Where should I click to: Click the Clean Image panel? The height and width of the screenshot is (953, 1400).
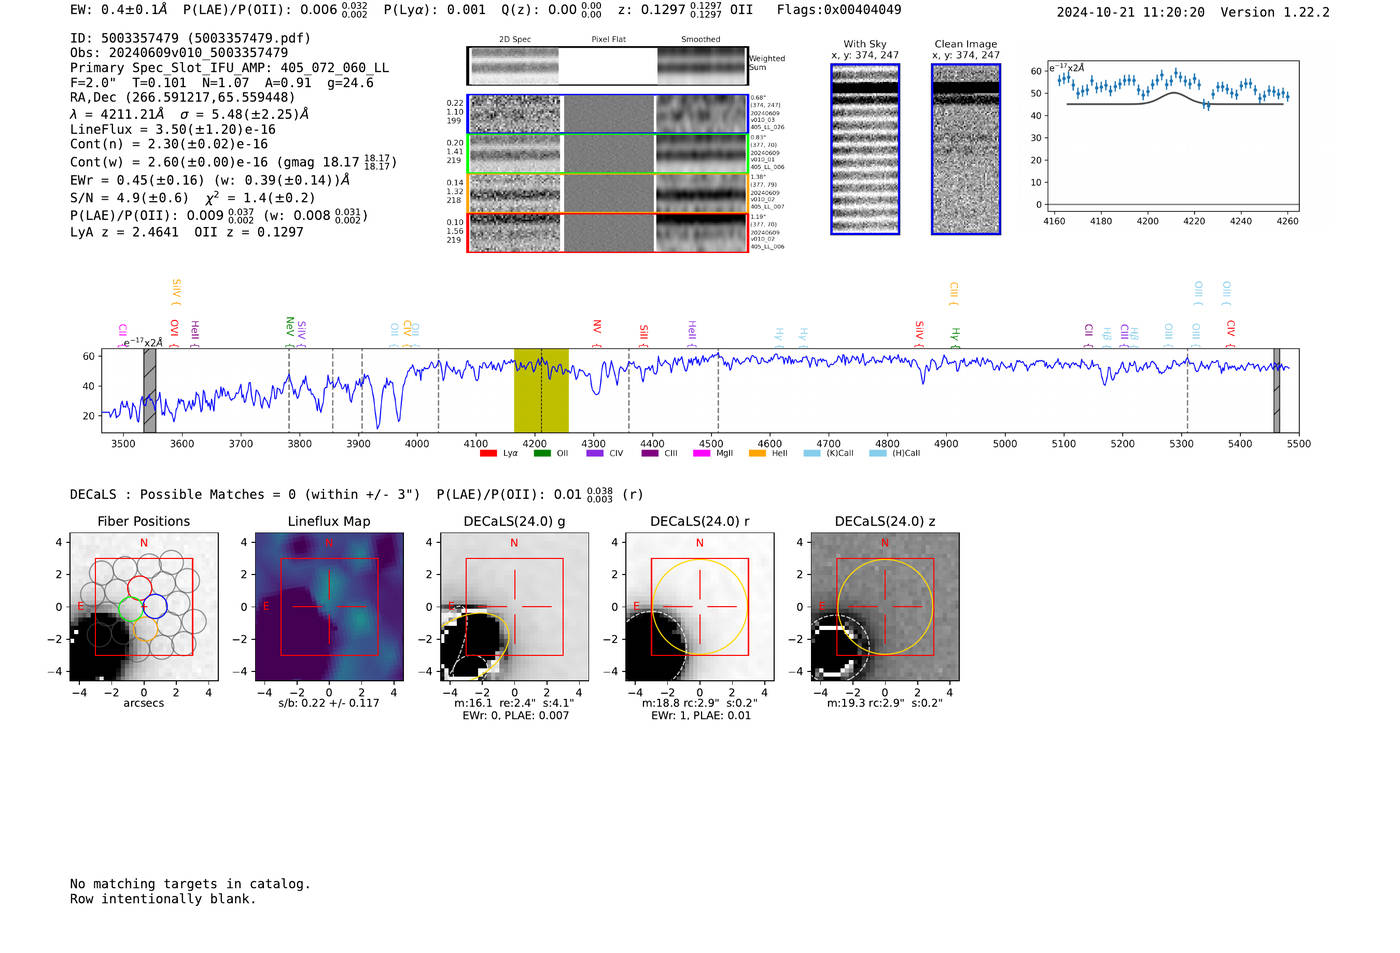click(x=966, y=150)
